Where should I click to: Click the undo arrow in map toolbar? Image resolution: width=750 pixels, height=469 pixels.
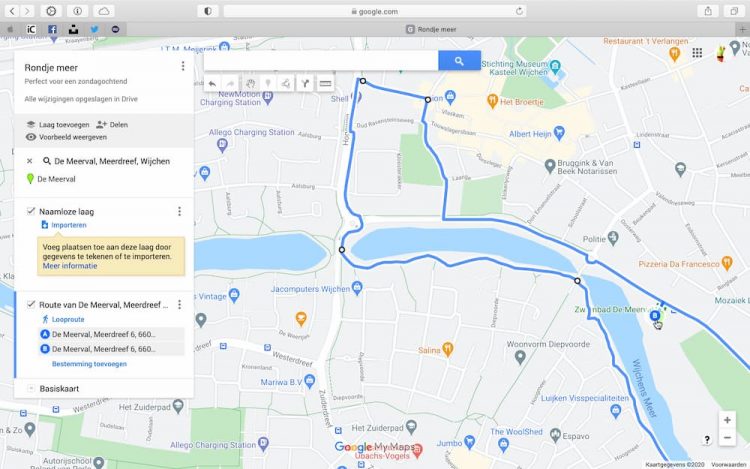pyautogui.click(x=212, y=84)
